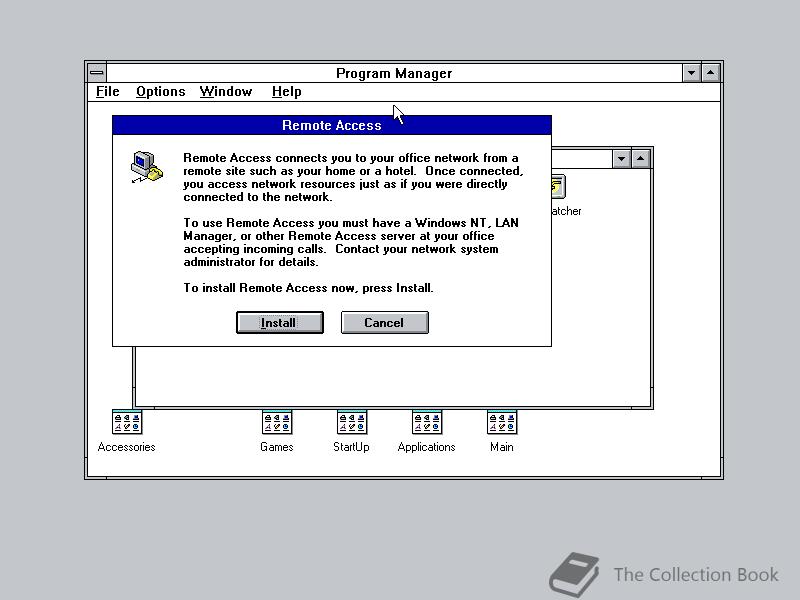
Task: Open the Main program group
Action: click(x=501, y=421)
